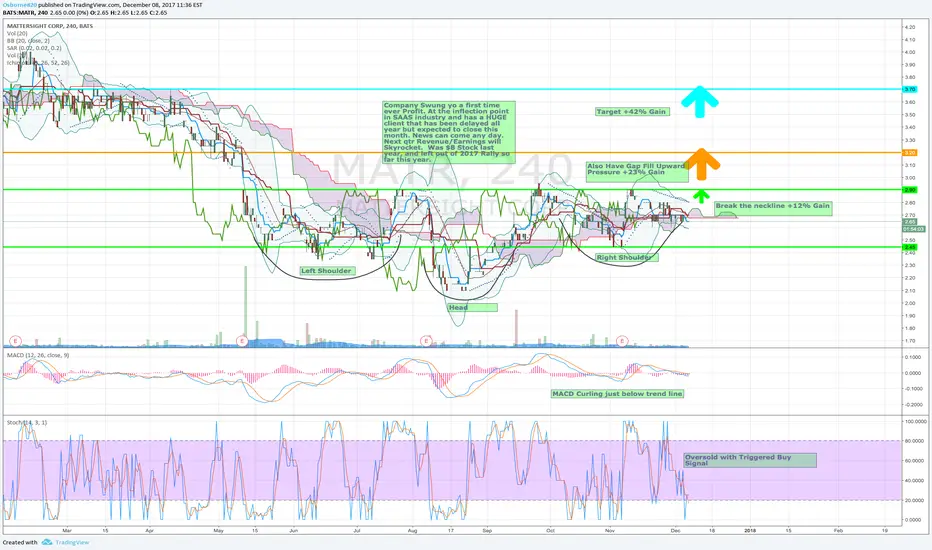
Task: Select the green 2.45 price label
Action: pyautogui.click(x=910, y=247)
